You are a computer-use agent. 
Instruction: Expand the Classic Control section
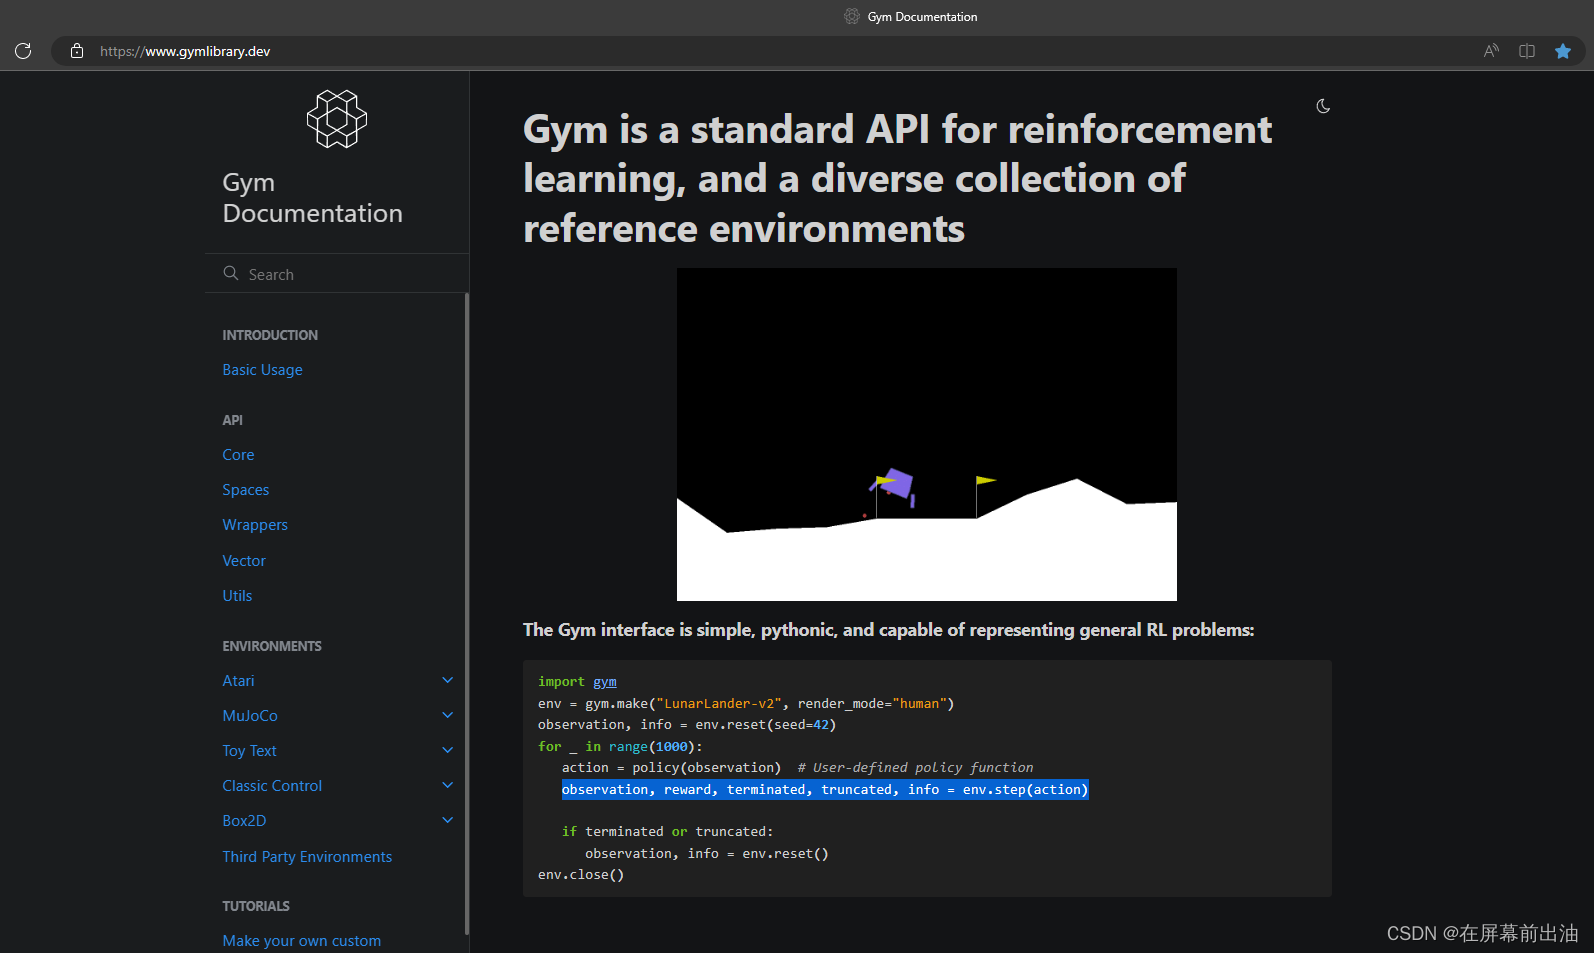click(x=448, y=785)
